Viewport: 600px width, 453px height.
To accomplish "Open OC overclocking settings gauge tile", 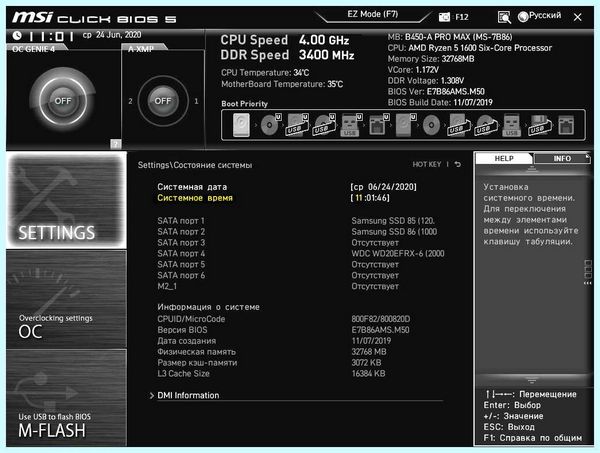I will 66,299.
